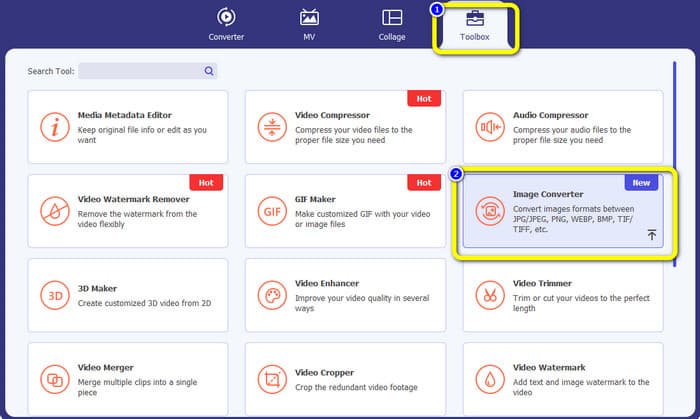Launch the Video Merger icon
This screenshot has height=419, width=700.
point(55,380)
